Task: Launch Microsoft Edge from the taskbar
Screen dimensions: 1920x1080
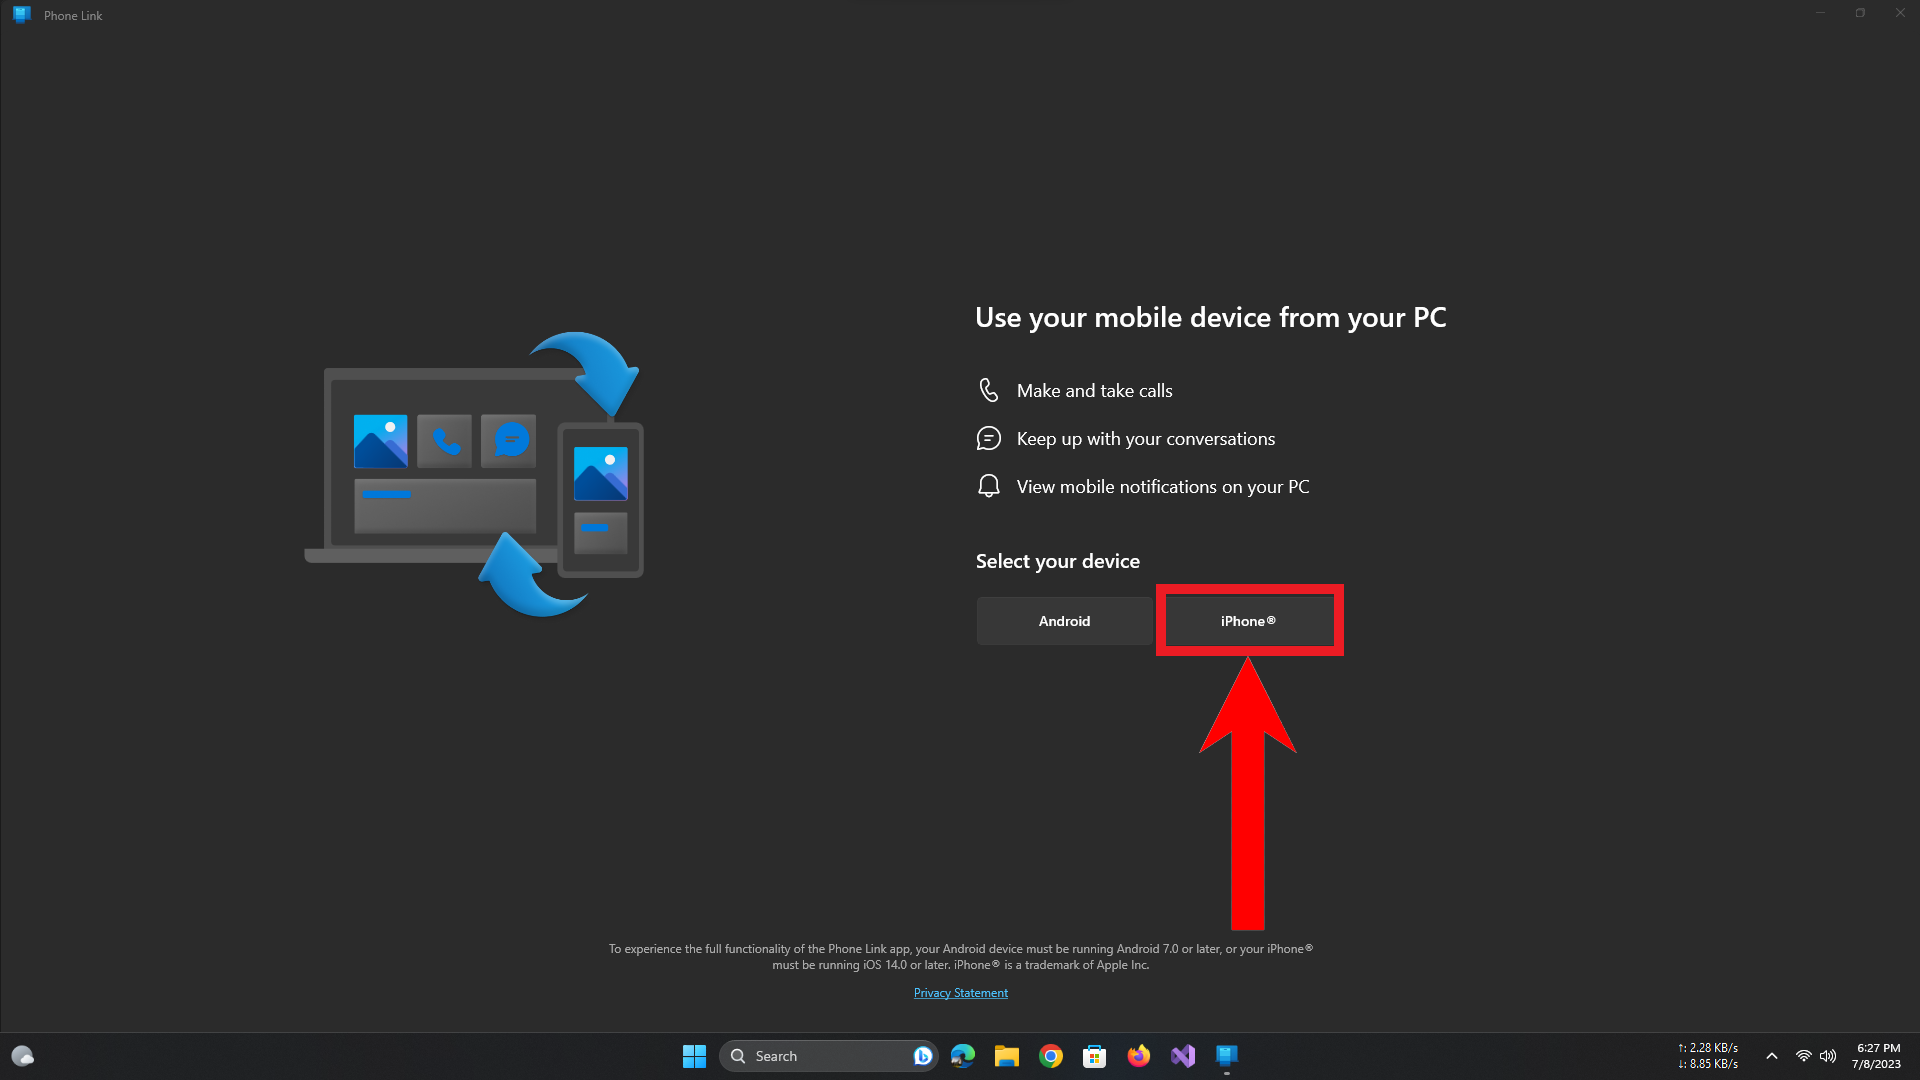Action: pos(963,1056)
